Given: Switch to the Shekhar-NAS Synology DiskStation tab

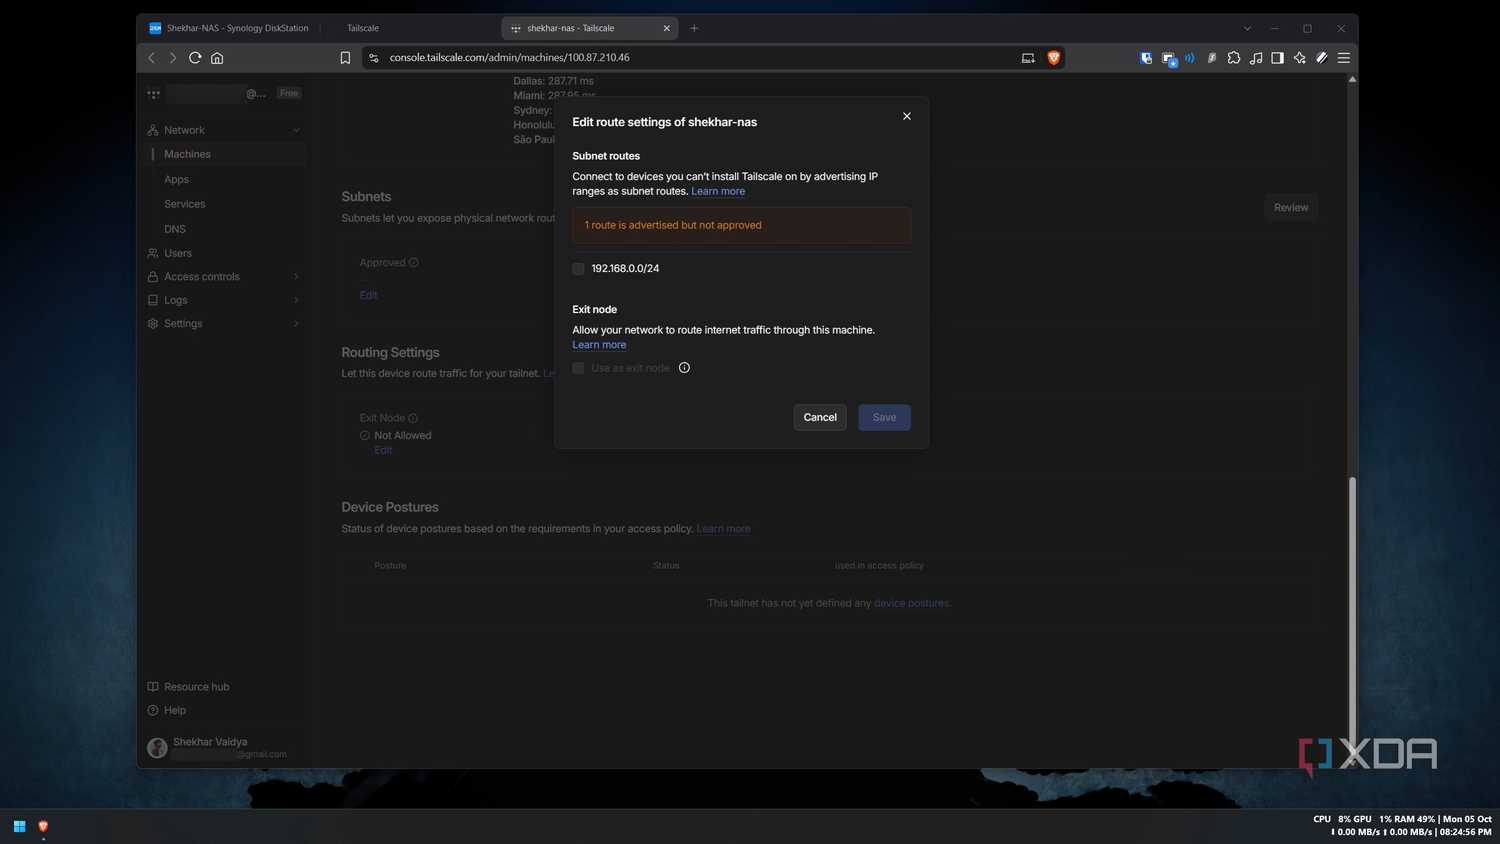Looking at the screenshot, I should point(229,28).
